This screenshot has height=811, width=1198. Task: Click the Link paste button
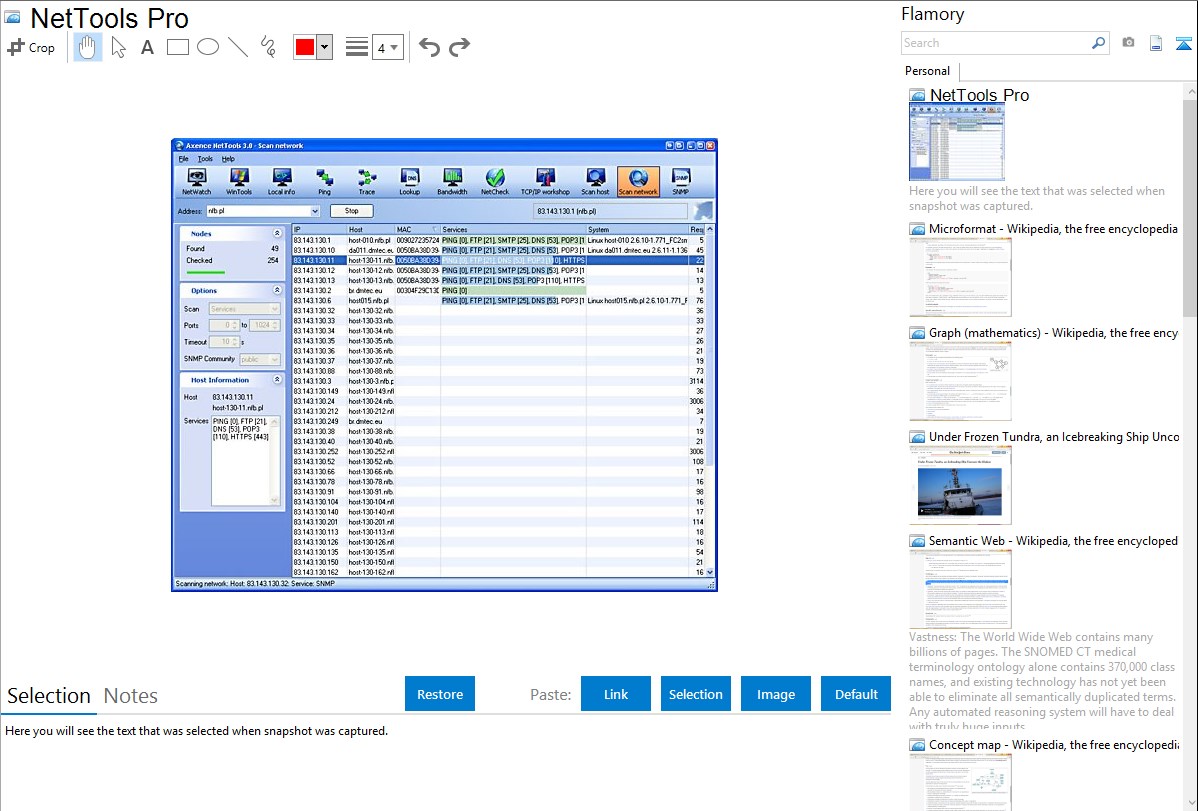click(616, 694)
